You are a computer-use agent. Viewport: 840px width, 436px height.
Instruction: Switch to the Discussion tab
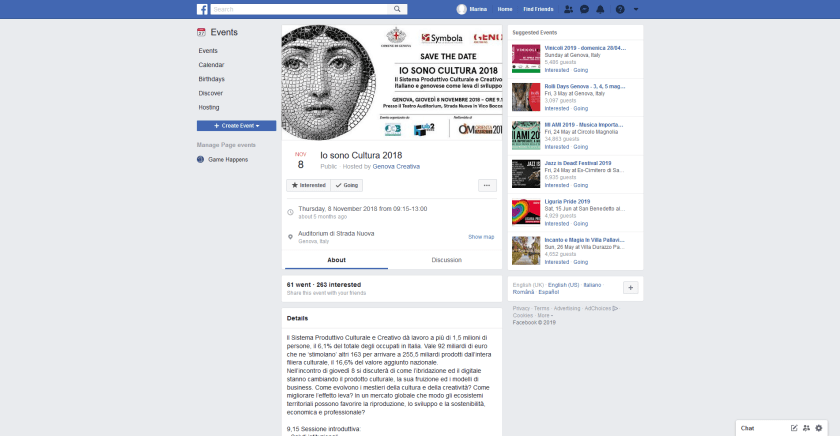pos(446,260)
